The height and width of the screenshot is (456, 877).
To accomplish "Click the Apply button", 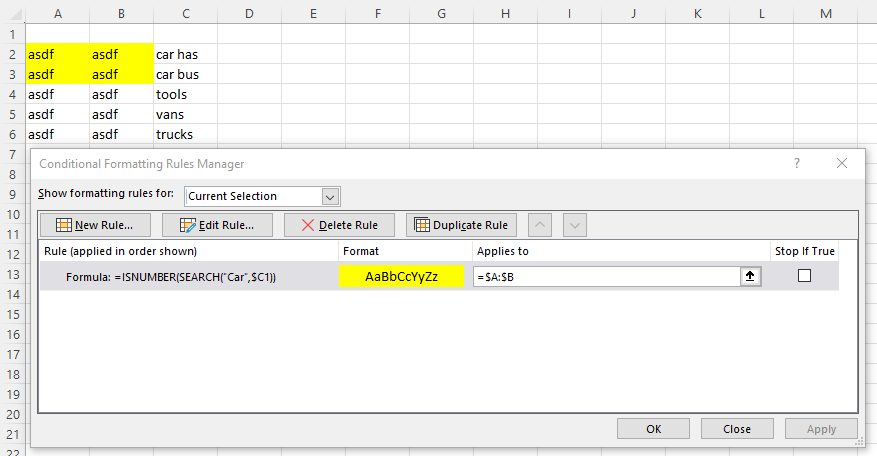I will click(821, 429).
